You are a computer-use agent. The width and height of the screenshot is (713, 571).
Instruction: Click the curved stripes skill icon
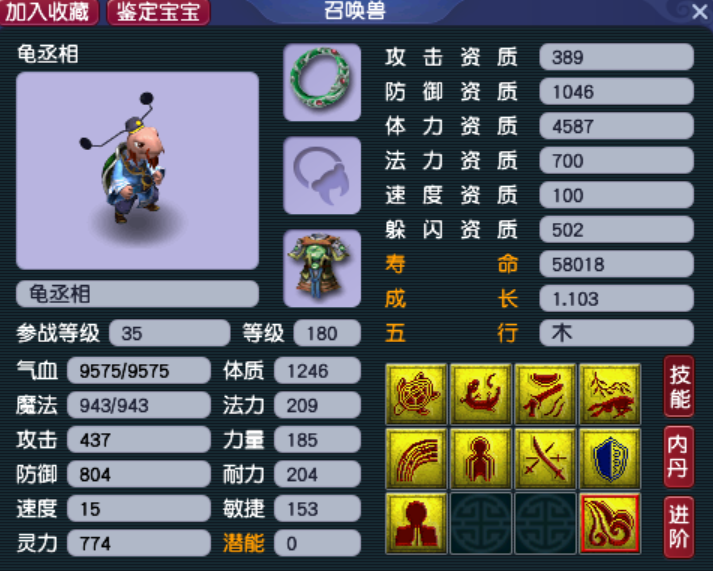pos(416,459)
